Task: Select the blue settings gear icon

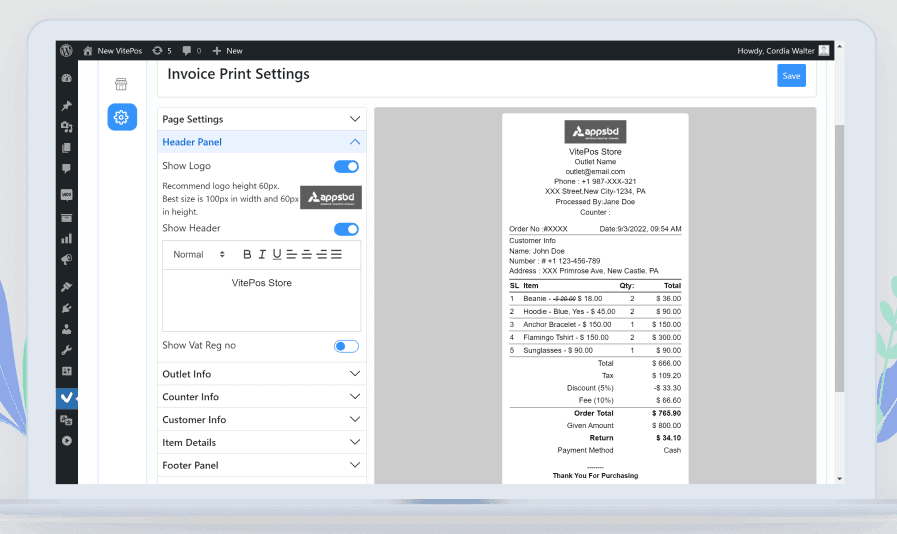Action: (122, 117)
